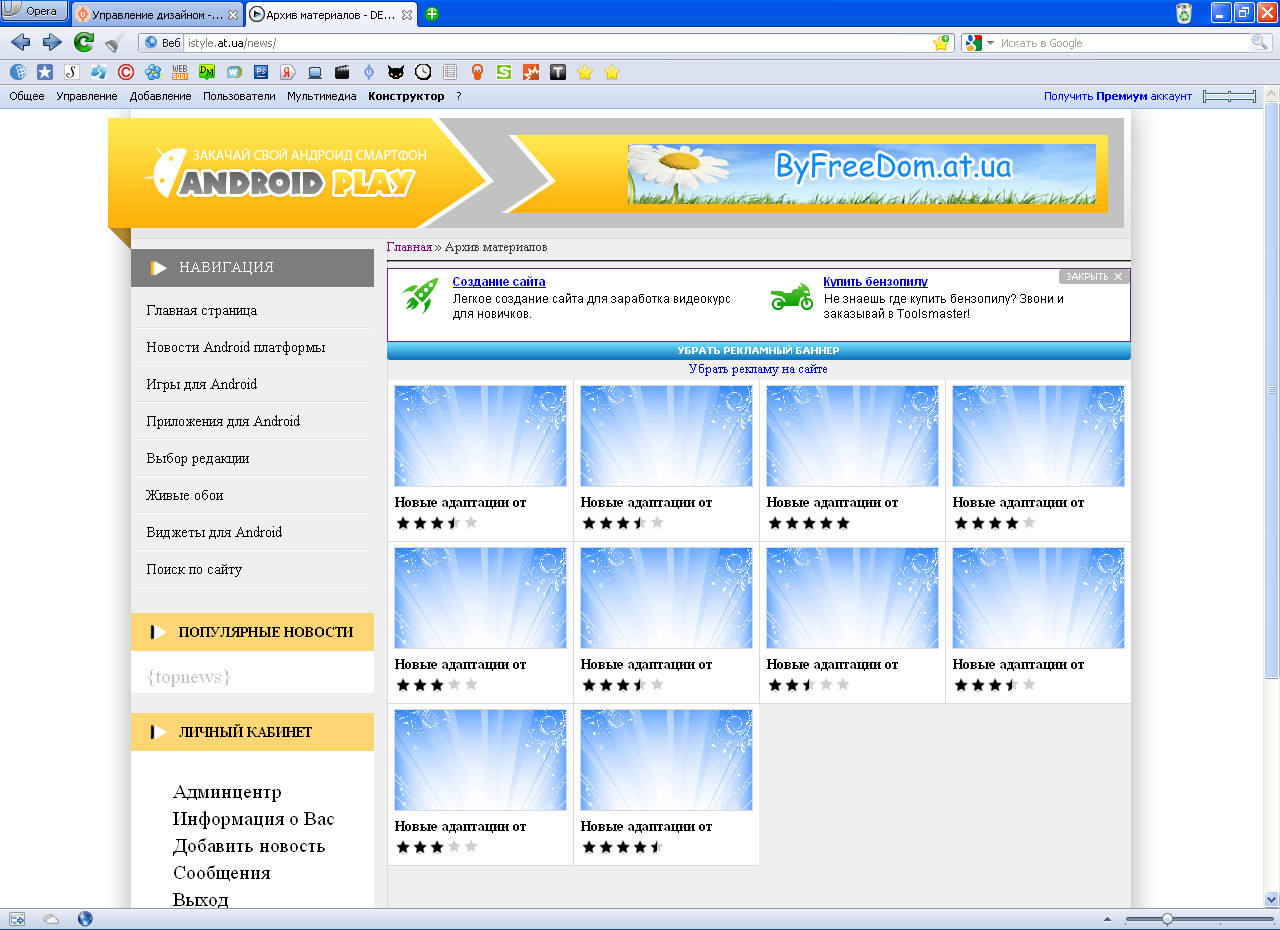Open the black cat bookmark icon
This screenshot has width=1280, height=930.
click(x=396, y=72)
